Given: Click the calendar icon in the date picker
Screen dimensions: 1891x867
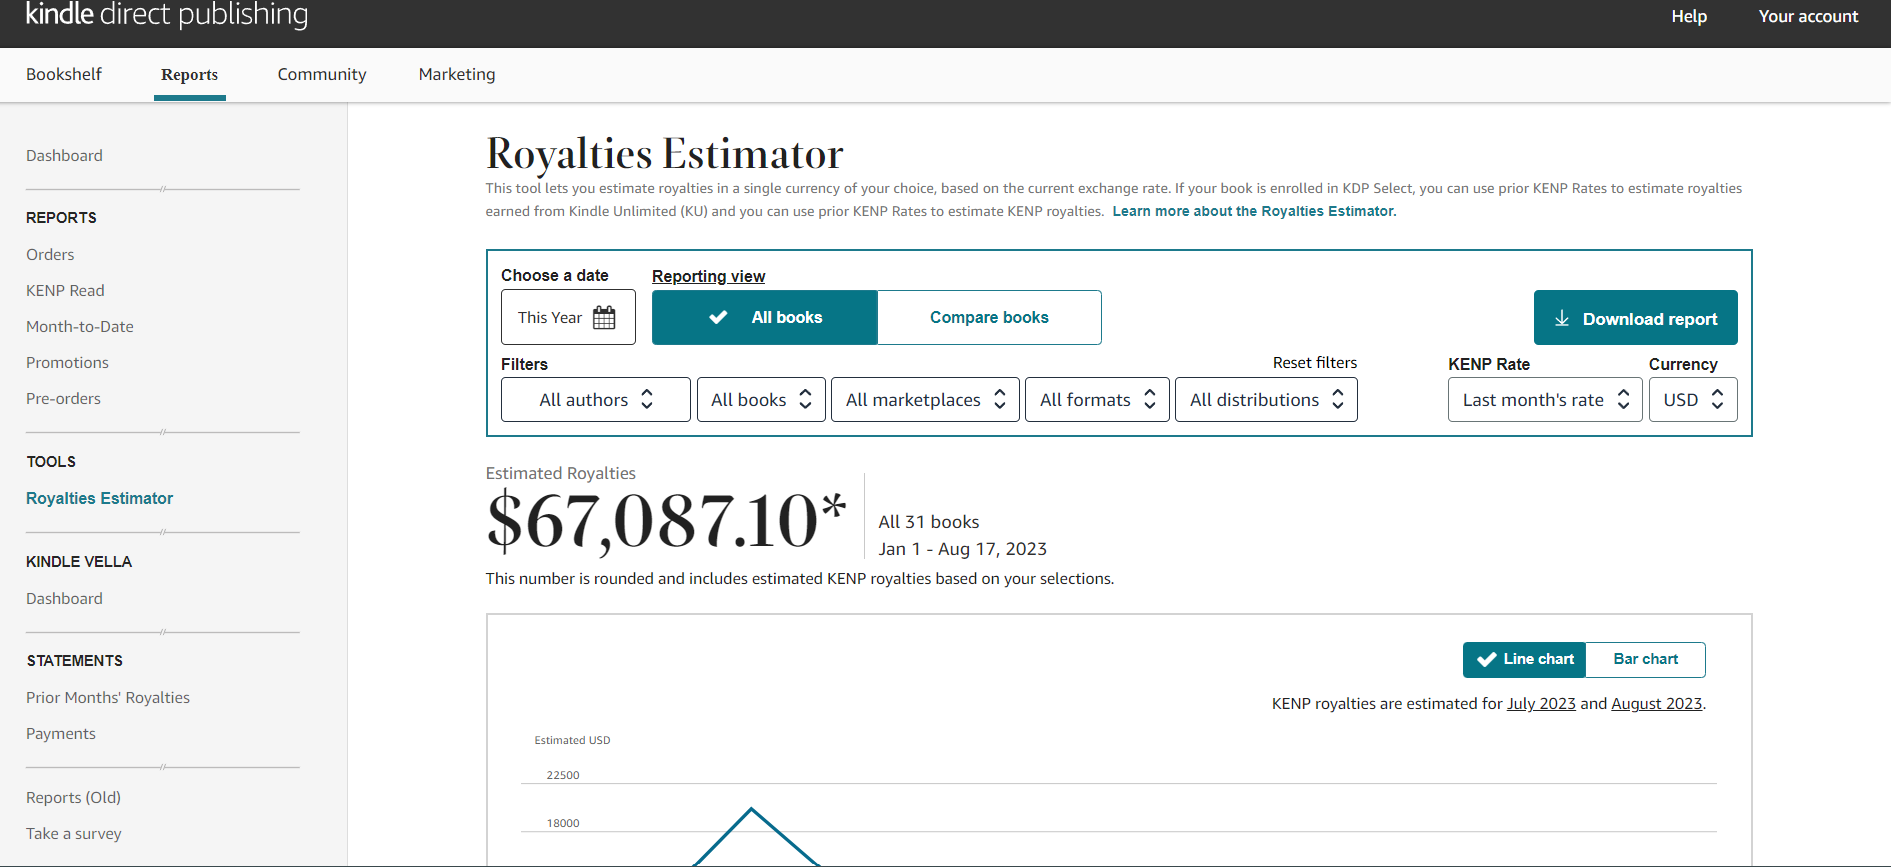Looking at the screenshot, I should (604, 318).
